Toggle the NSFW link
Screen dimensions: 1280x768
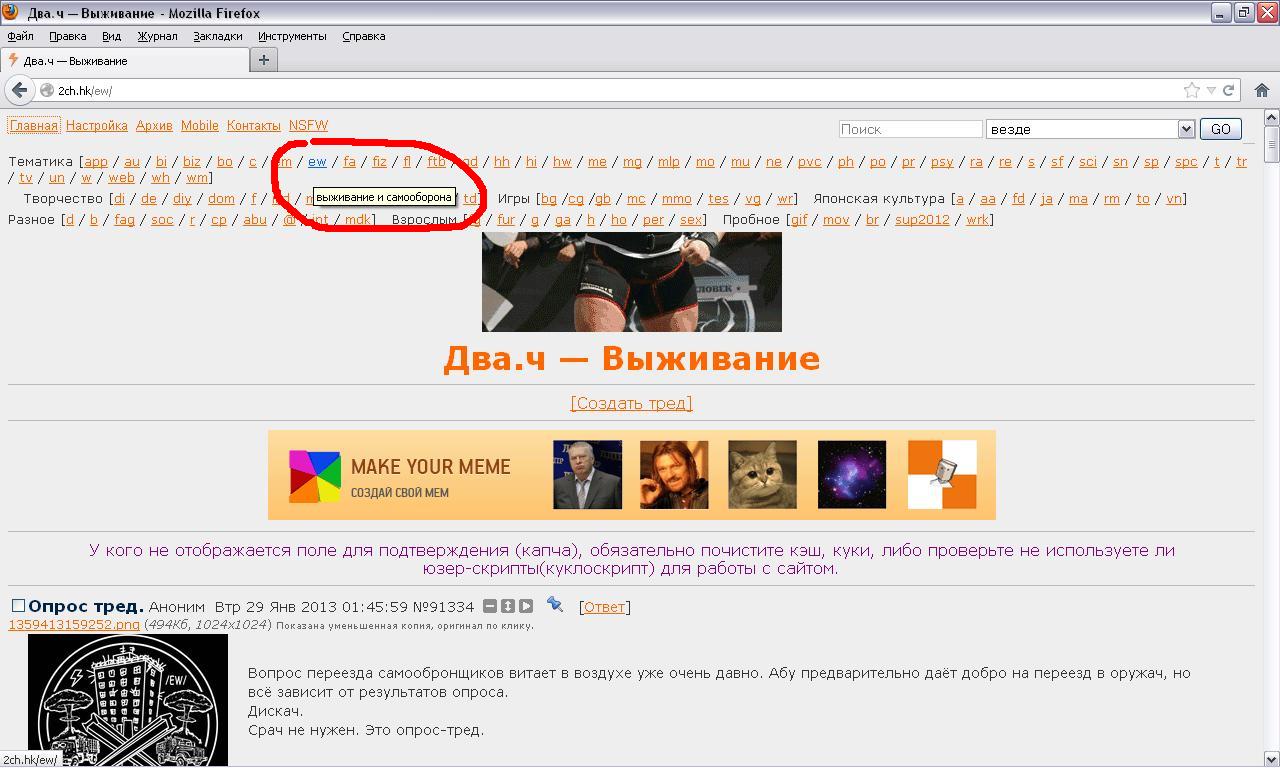pos(308,126)
